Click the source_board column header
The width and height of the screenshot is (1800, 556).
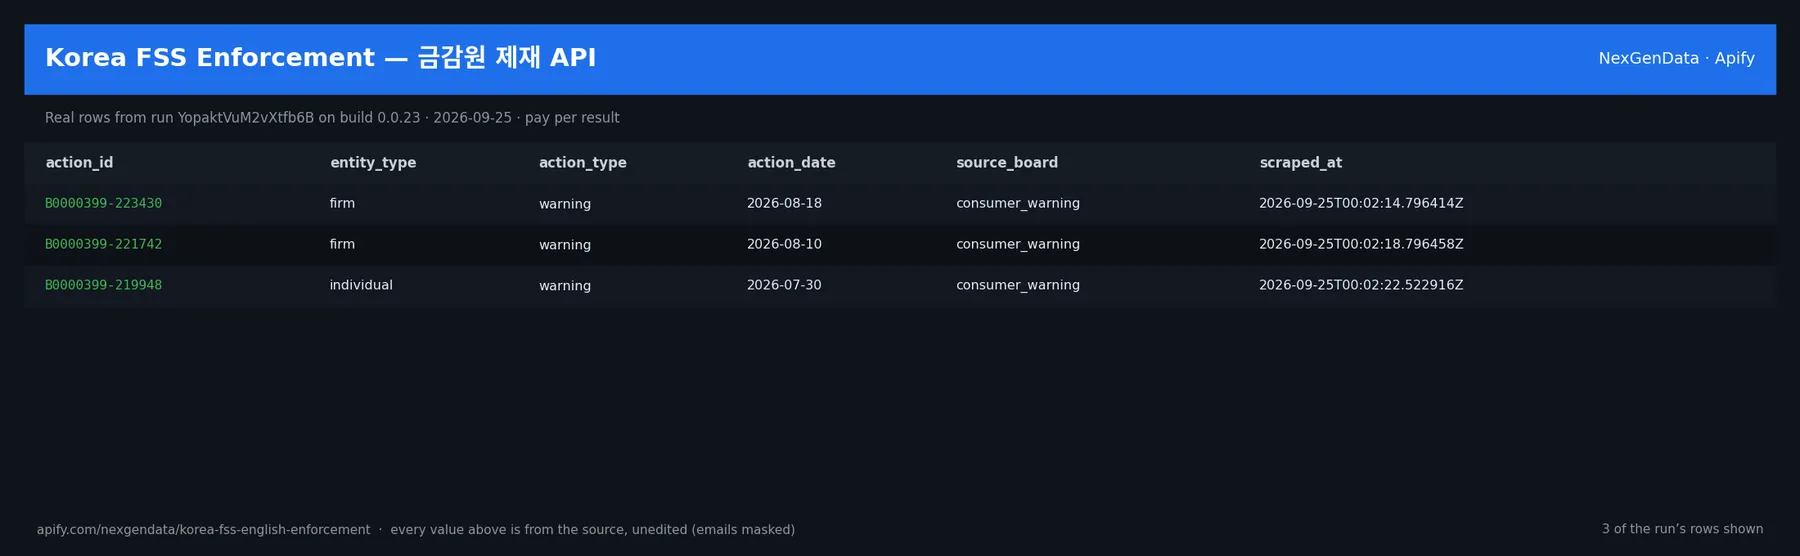pyautogui.click(x=1006, y=162)
